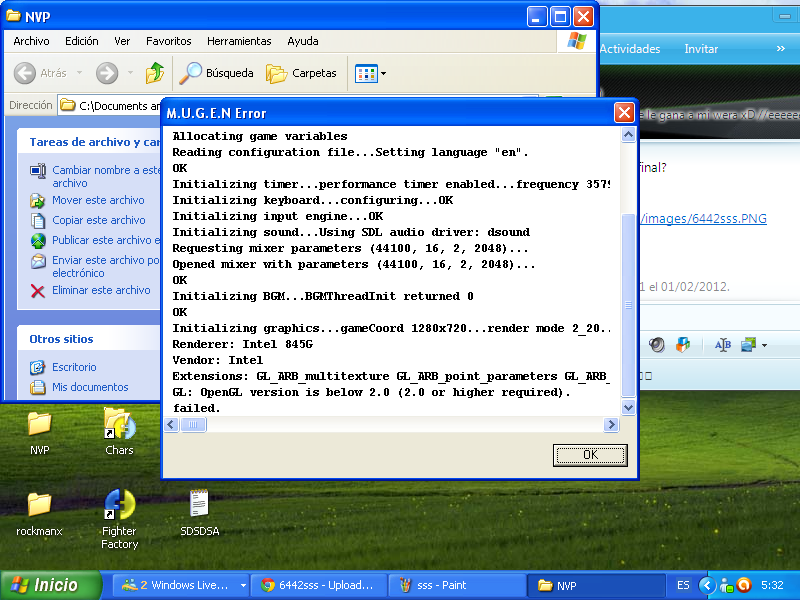800x600 pixels.
Task: Select Copiar este archivo task link
Action: tap(98, 220)
